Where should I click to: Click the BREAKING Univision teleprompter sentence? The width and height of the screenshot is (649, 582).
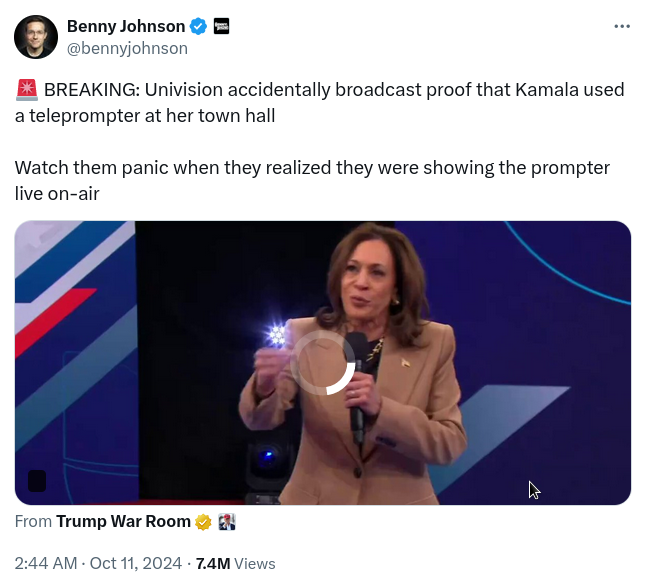tap(320, 102)
